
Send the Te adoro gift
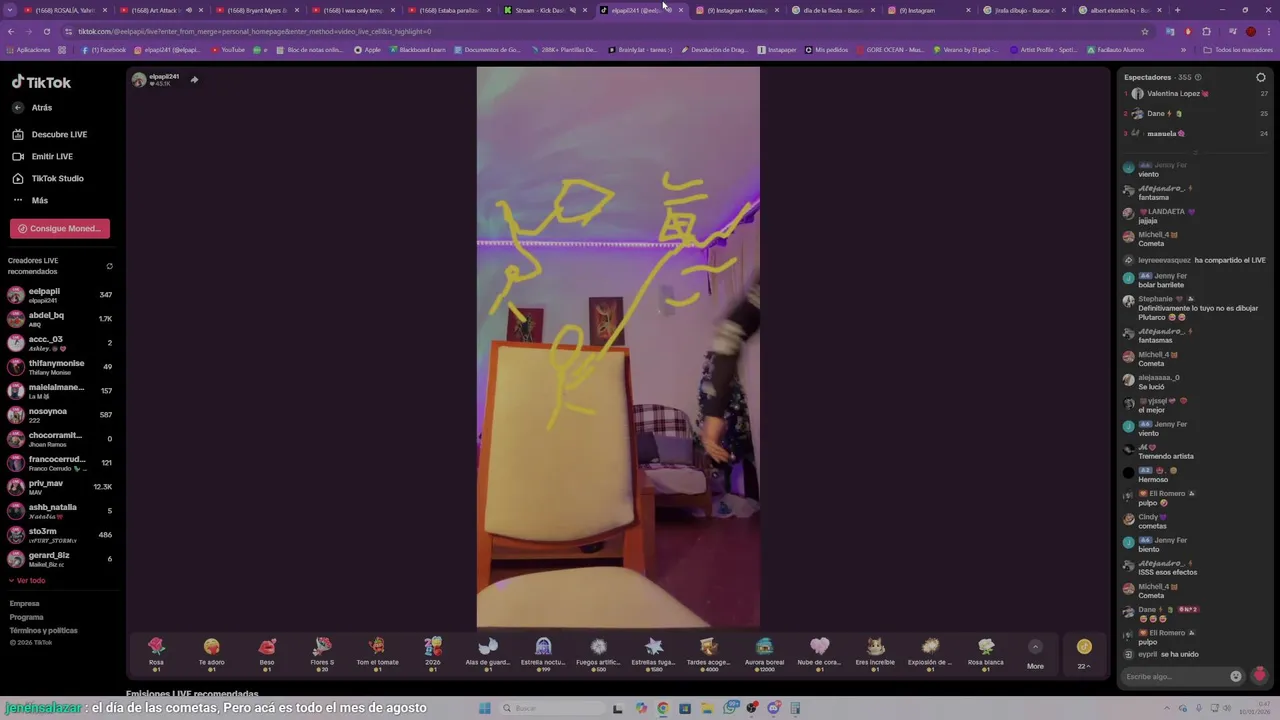coord(211,654)
